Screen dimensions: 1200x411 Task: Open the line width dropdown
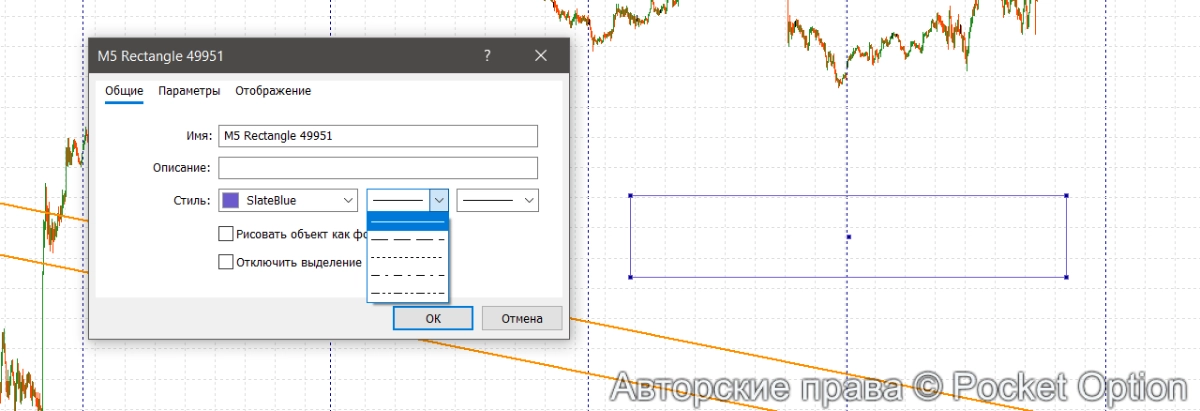tap(498, 201)
